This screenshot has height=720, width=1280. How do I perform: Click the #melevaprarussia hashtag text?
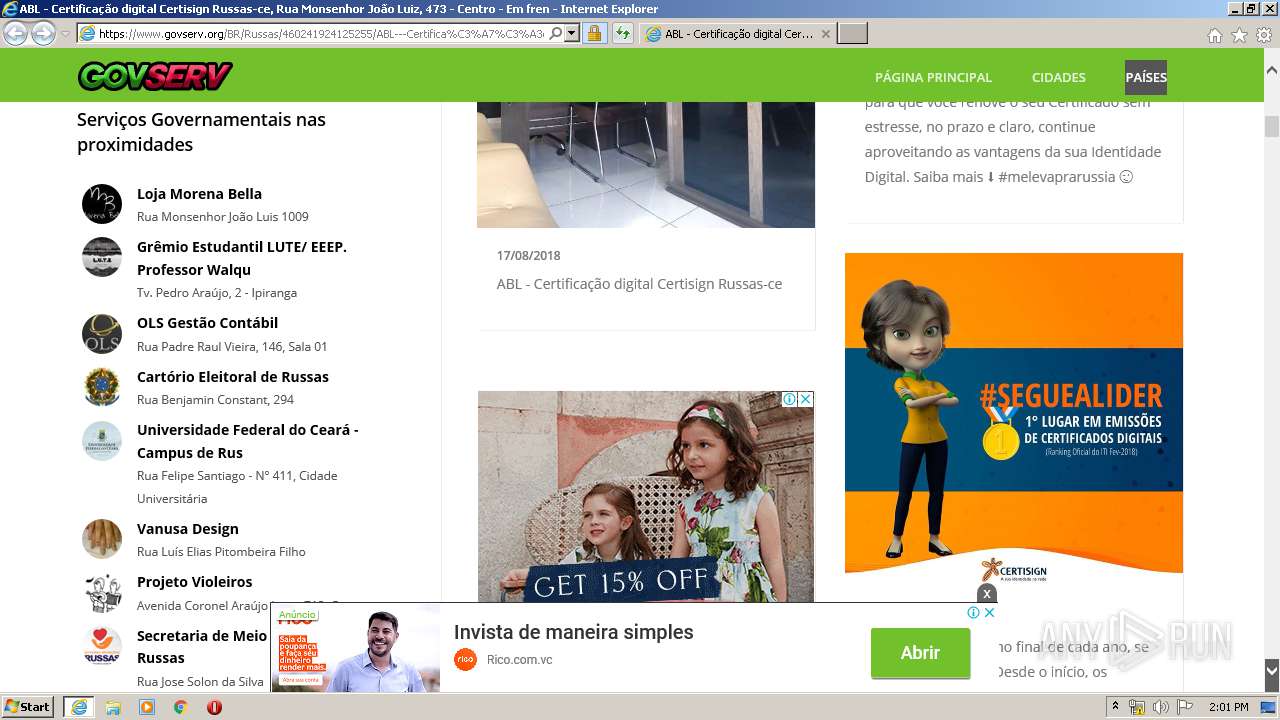1056,177
